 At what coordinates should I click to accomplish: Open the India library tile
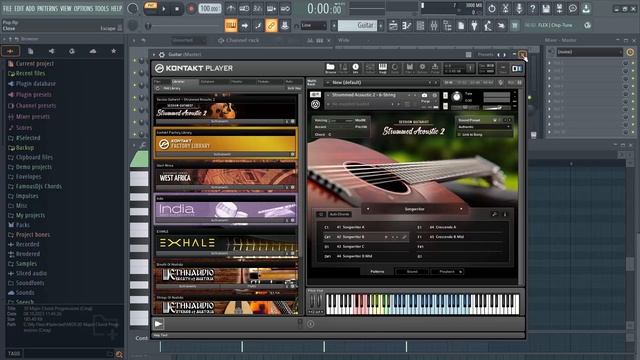point(226,209)
